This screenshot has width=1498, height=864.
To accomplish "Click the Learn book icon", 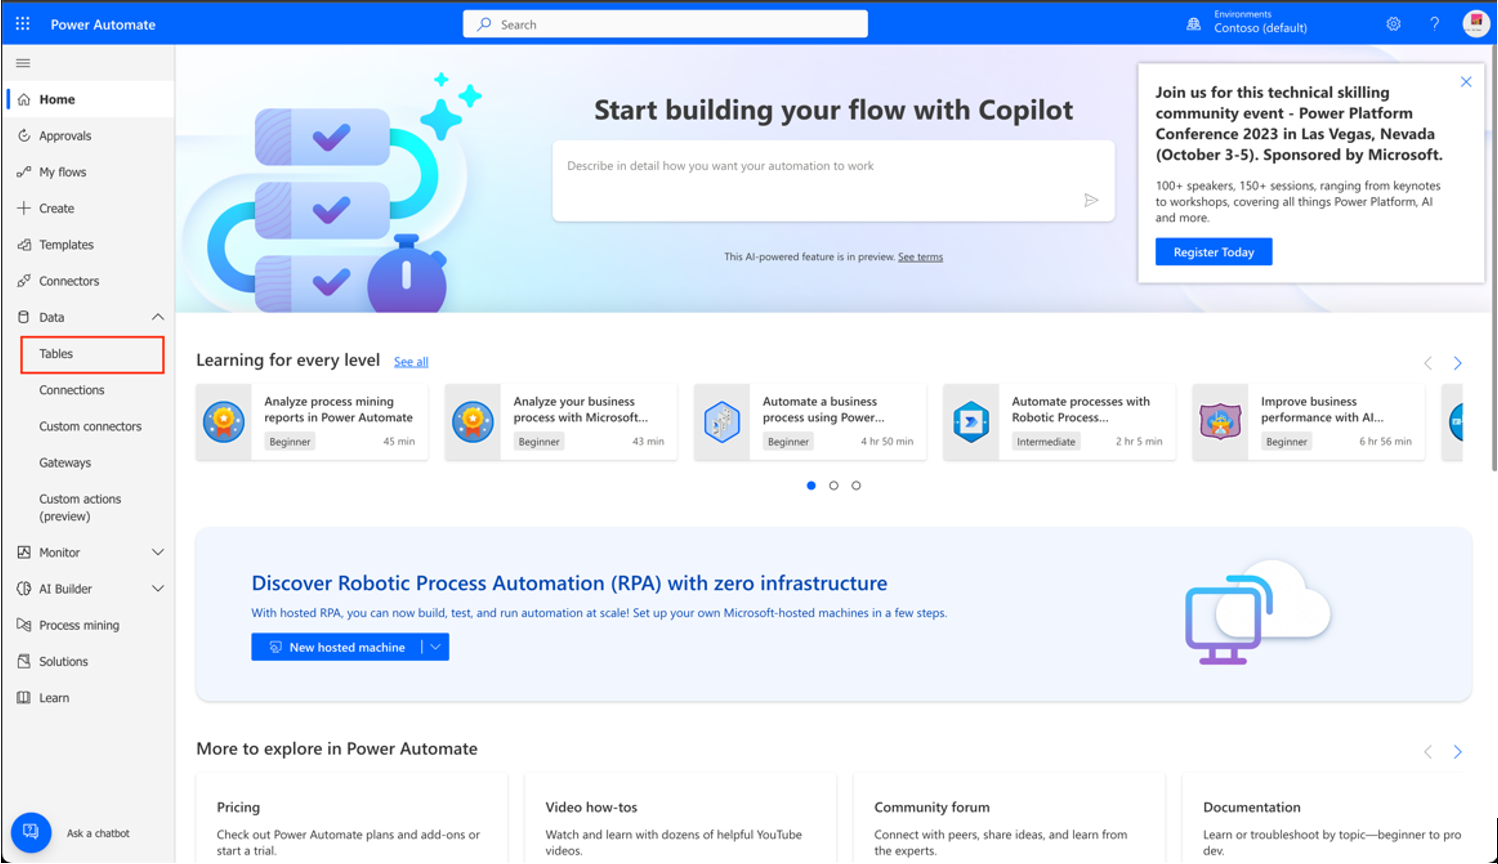I will click(24, 698).
